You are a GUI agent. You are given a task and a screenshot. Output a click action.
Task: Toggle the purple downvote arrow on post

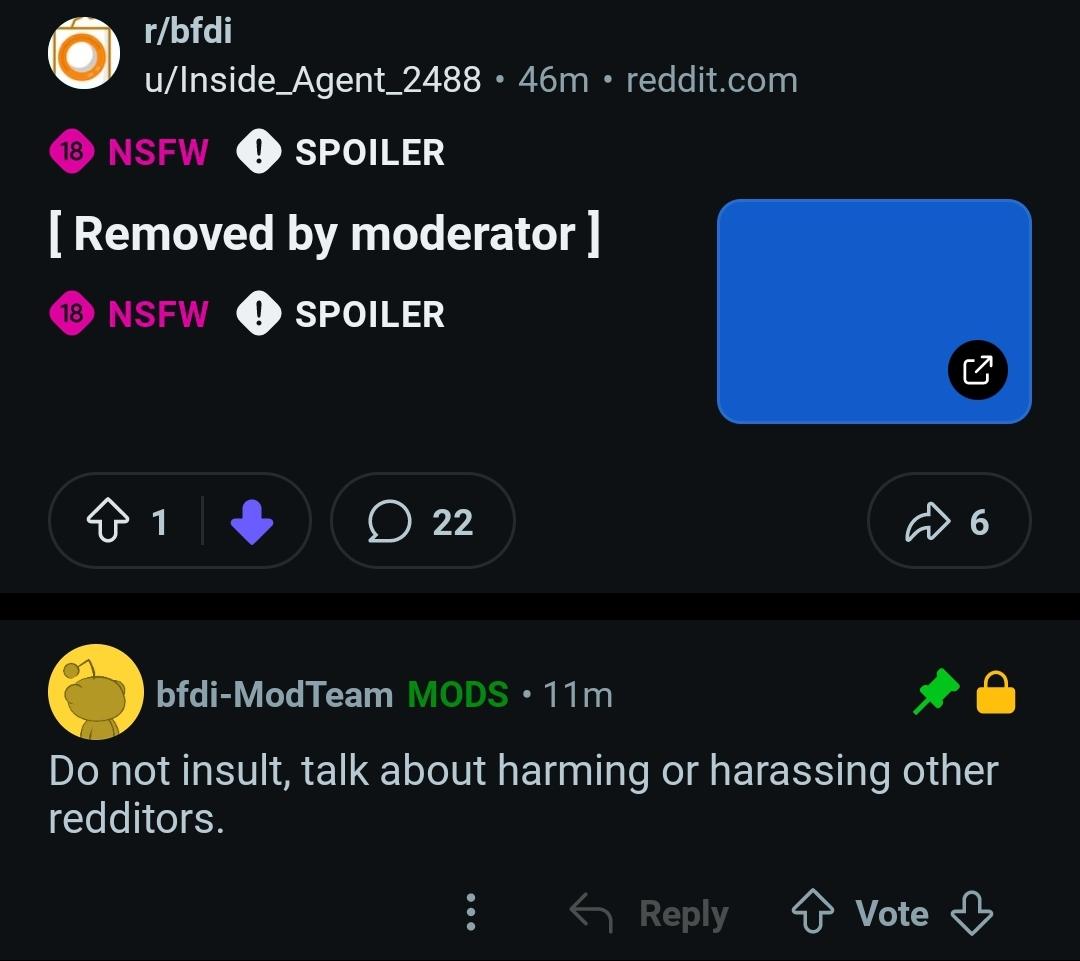[251, 522]
